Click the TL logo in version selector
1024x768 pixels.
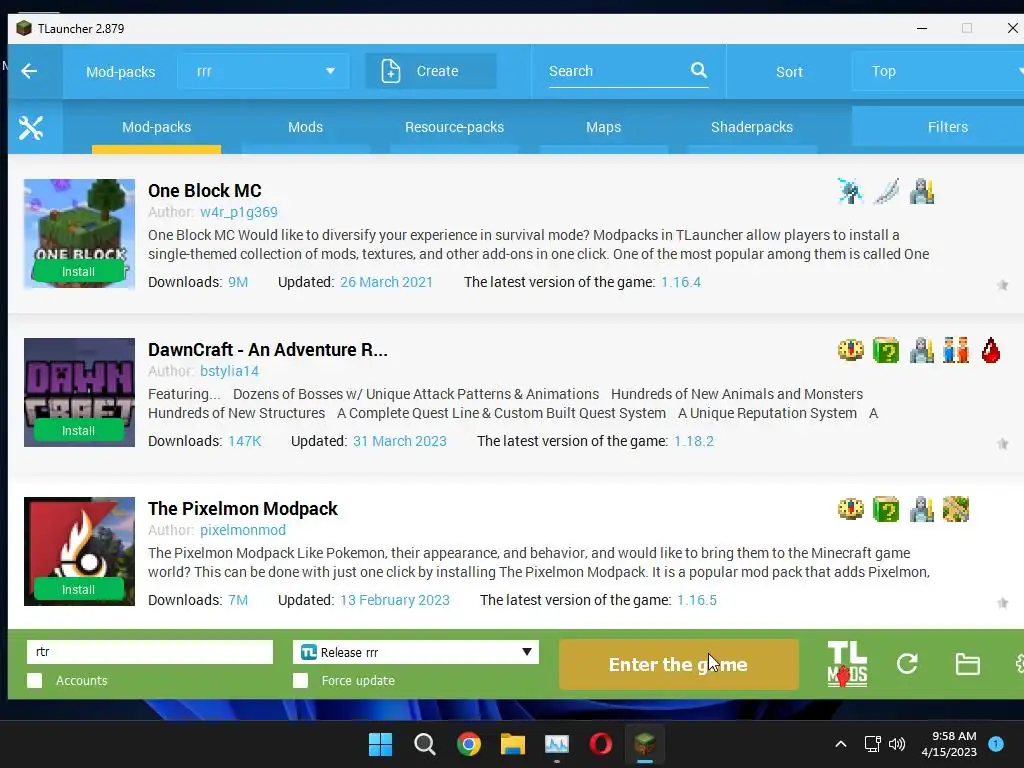[309, 652]
